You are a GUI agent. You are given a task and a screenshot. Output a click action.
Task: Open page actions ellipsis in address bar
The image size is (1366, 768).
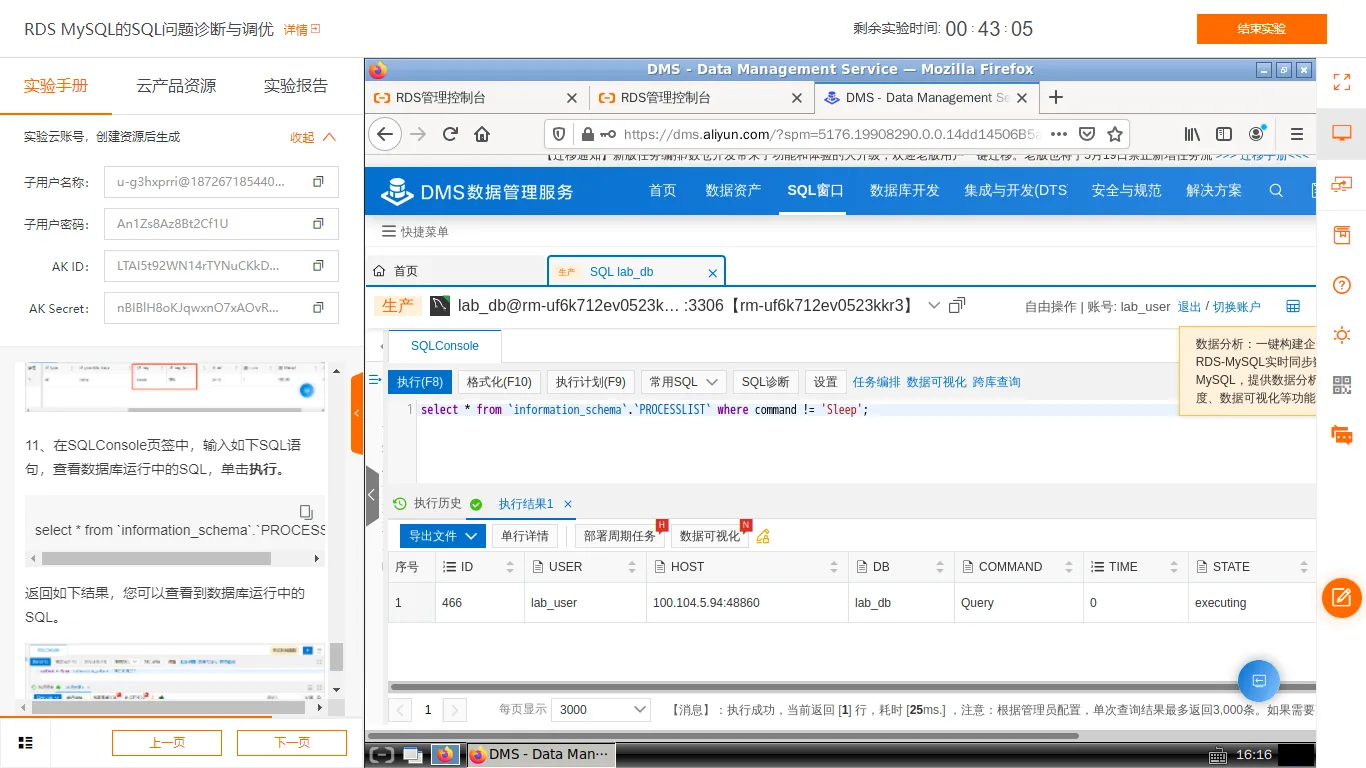pos(1058,134)
